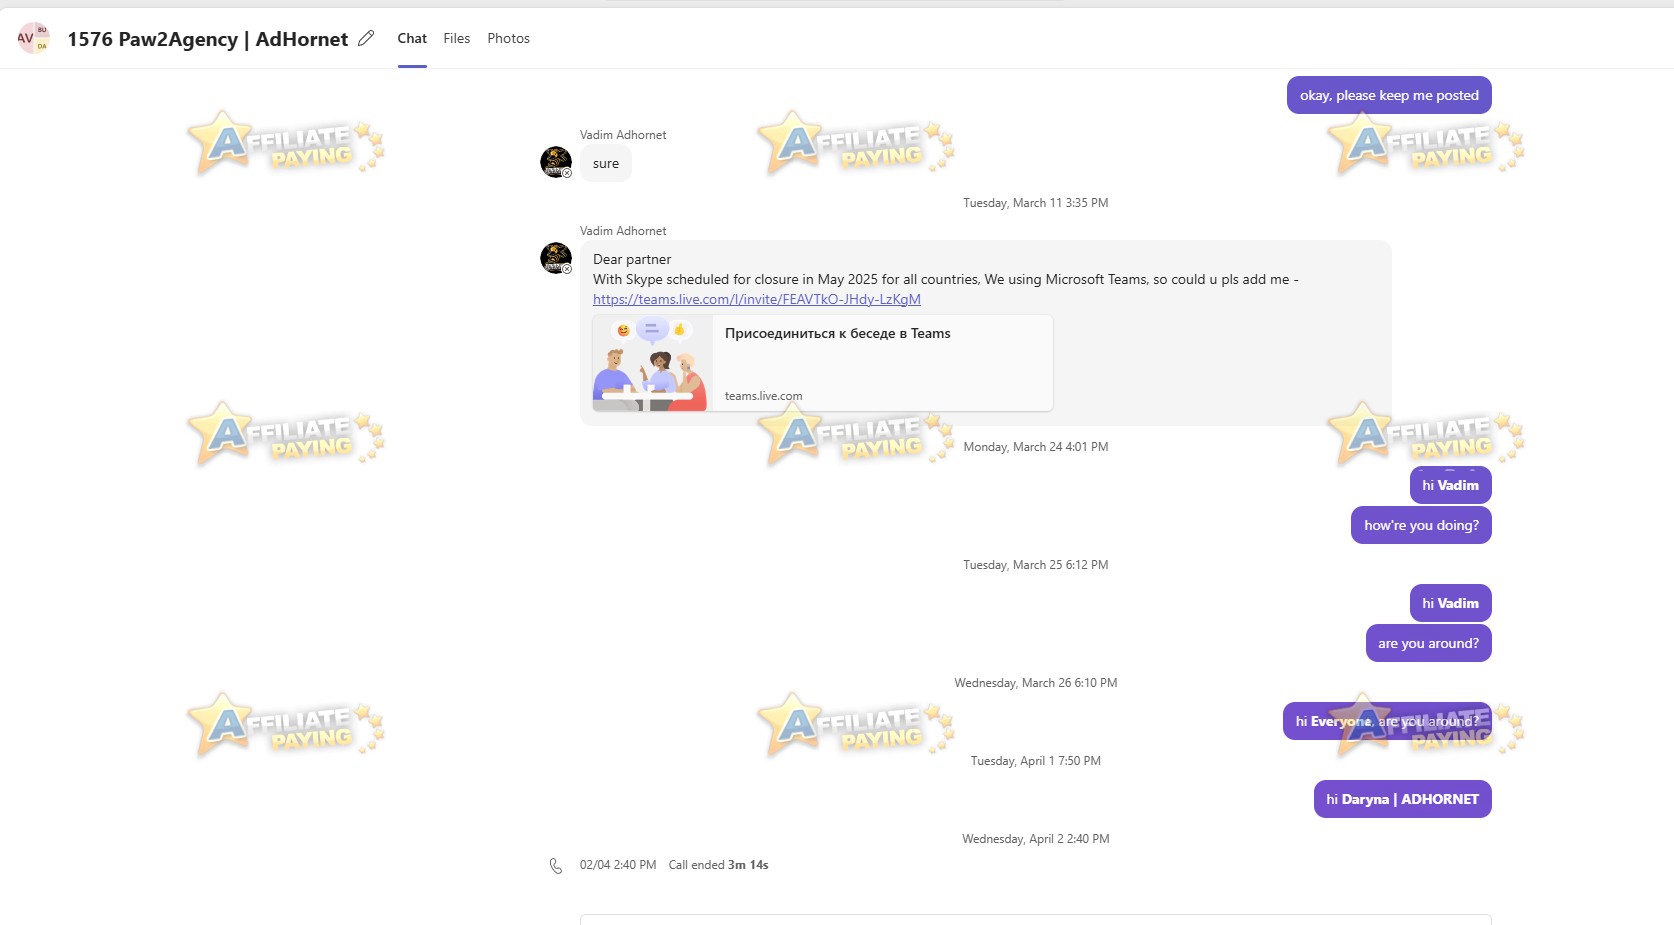Click the Teams invite preview card illustration
1674x925 pixels.
click(652, 363)
